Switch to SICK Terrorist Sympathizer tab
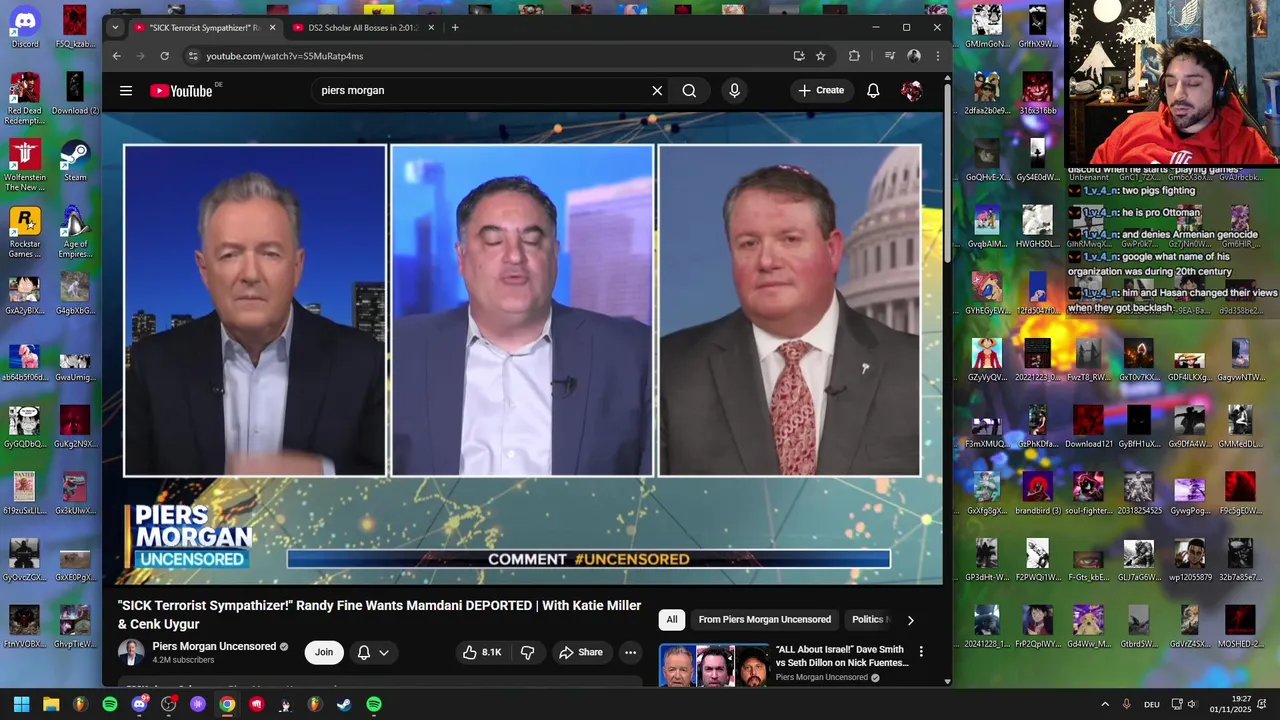The height and width of the screenshot is (720, 1280). pyautogui.click(x=205, y=28)
